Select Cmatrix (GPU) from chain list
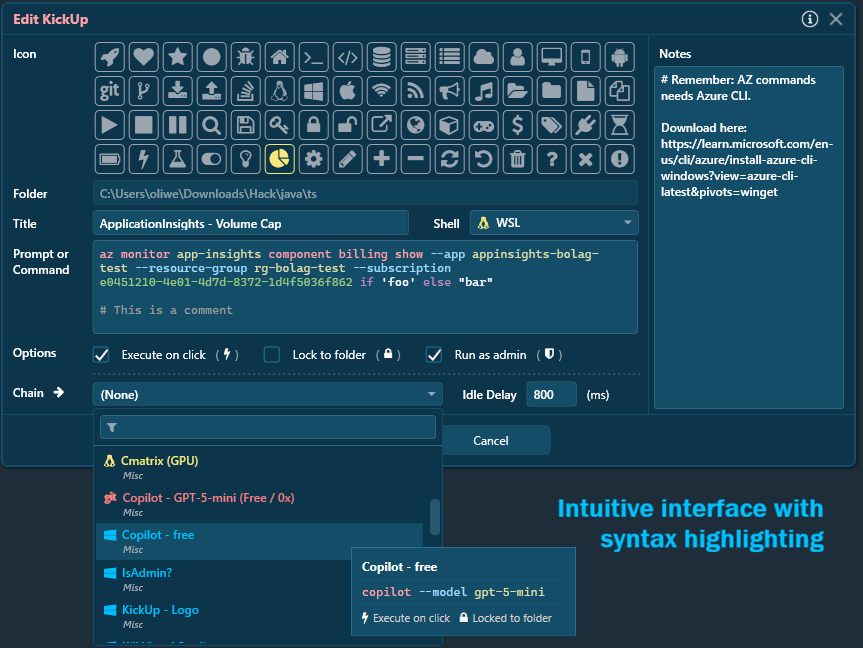 [x=160, y=461]
